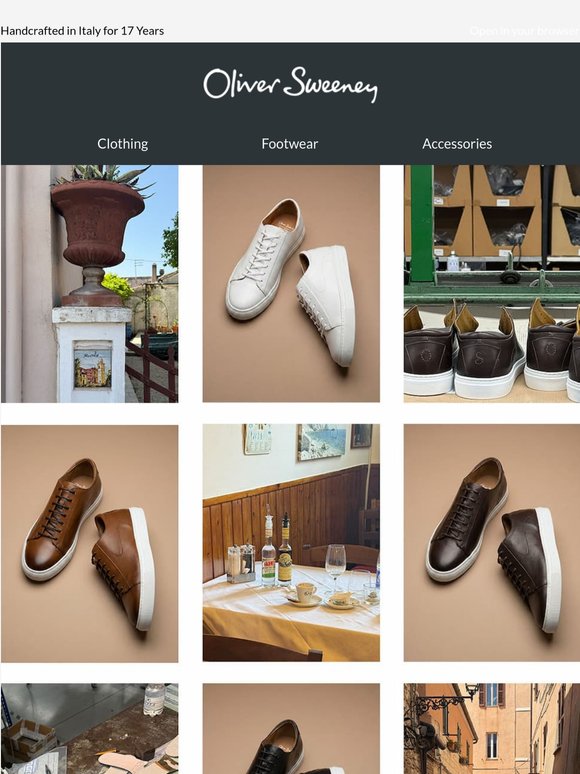Open the factory sneakers on shelf photo
This screenshot has height=774, width=580.
pyautogui.click(x=492, y=283)
